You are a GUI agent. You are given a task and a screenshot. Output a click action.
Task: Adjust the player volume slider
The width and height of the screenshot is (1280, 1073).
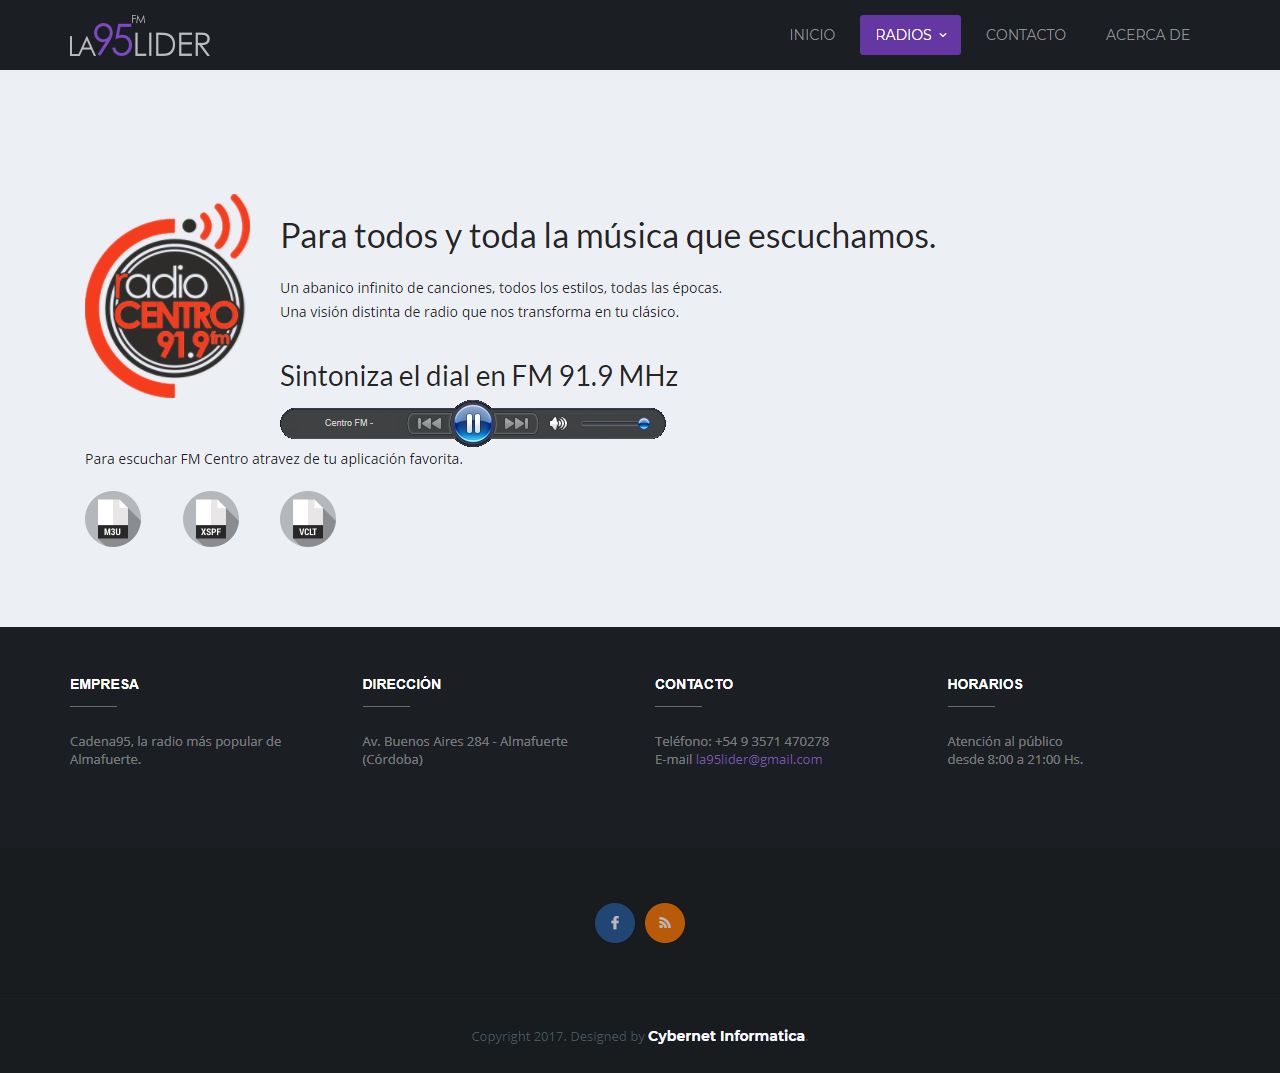(616, 423)
